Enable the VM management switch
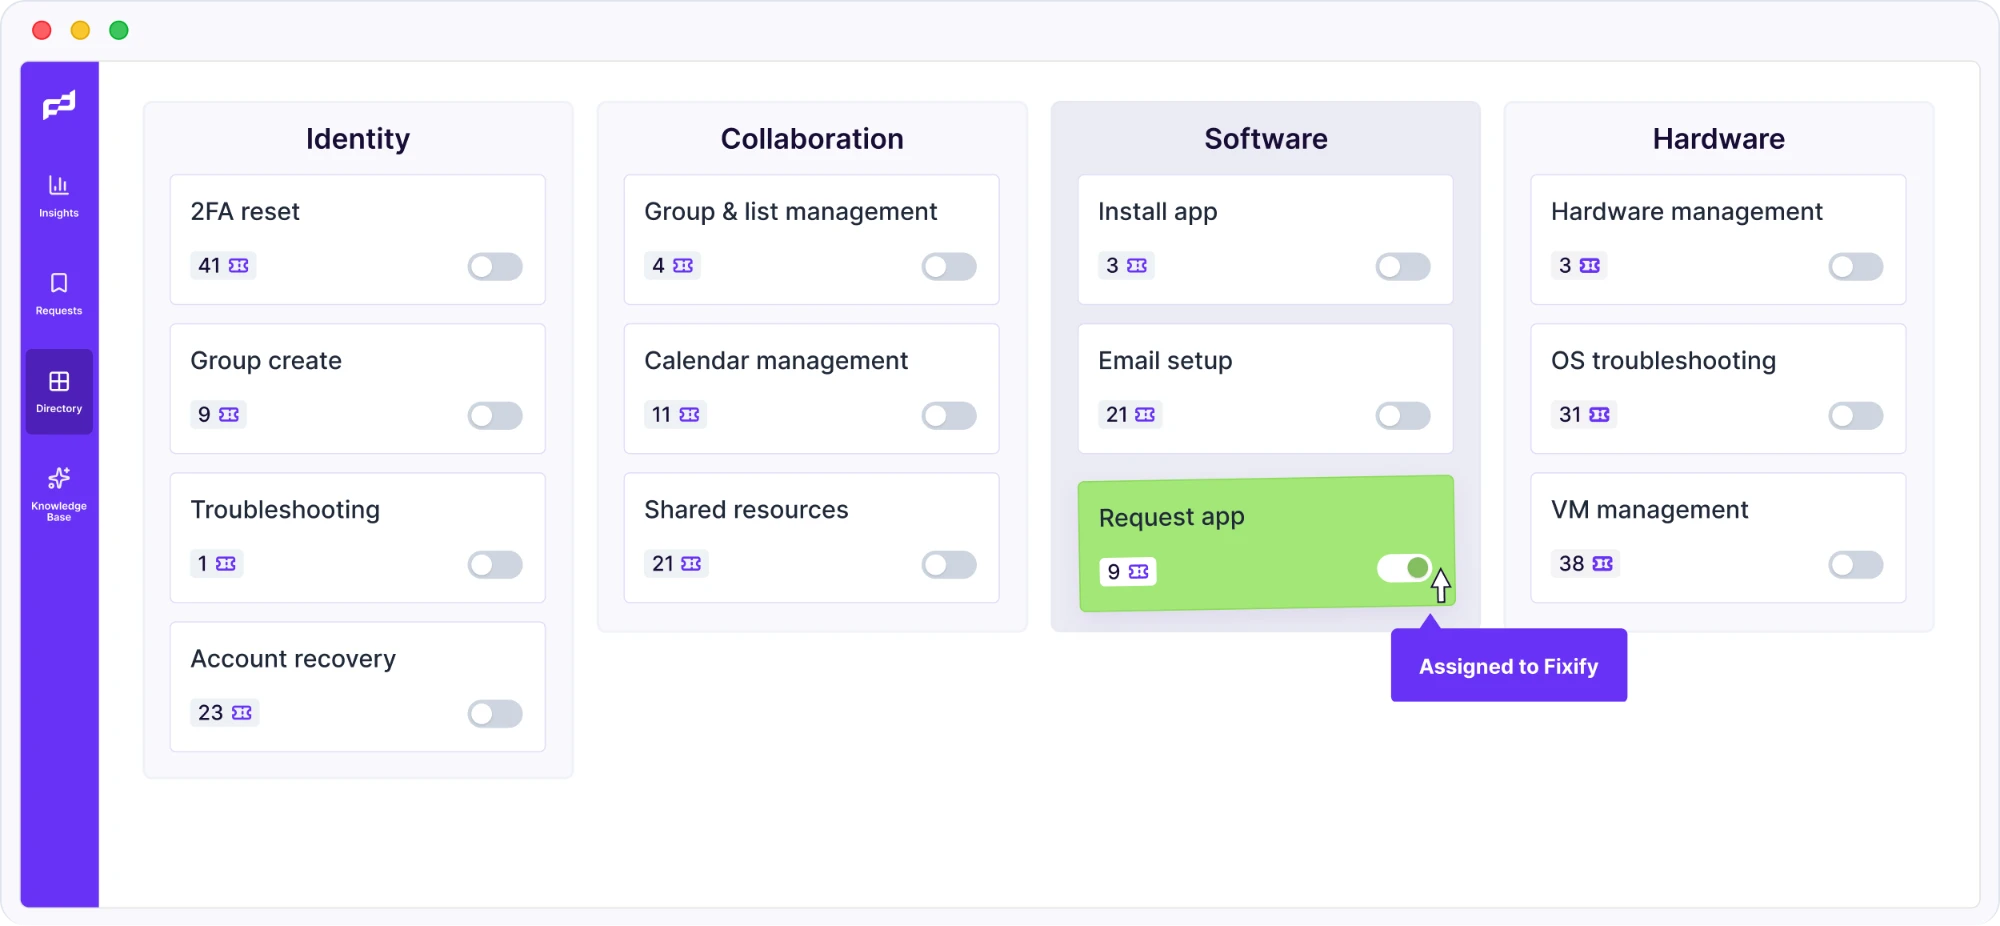Screen dimensions: 2000x926 click(1856, 565)
